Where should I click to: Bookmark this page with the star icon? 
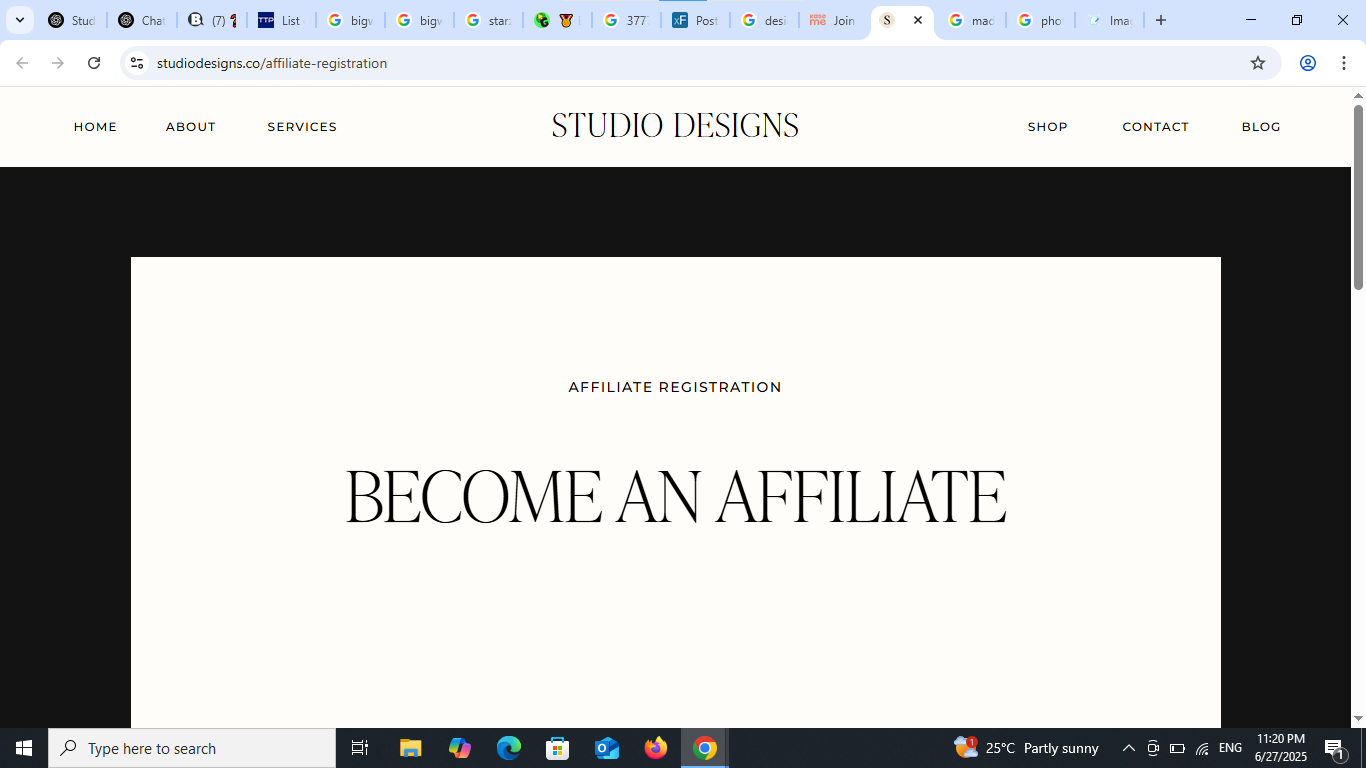[x=1258, y=63]
